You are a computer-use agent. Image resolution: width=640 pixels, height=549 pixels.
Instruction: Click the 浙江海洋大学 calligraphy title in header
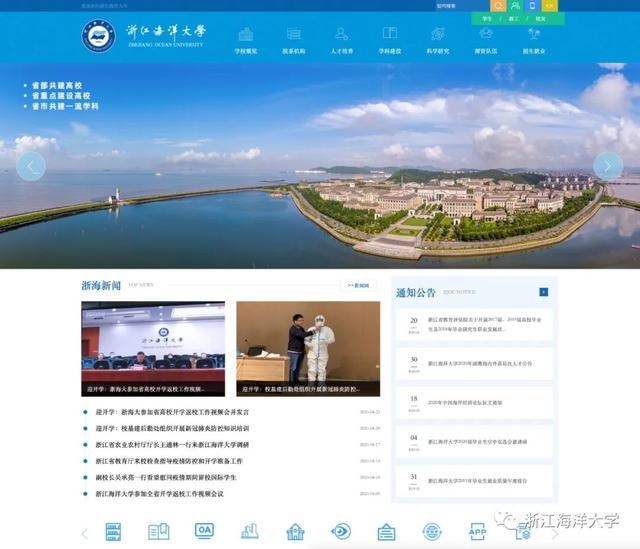166,31
